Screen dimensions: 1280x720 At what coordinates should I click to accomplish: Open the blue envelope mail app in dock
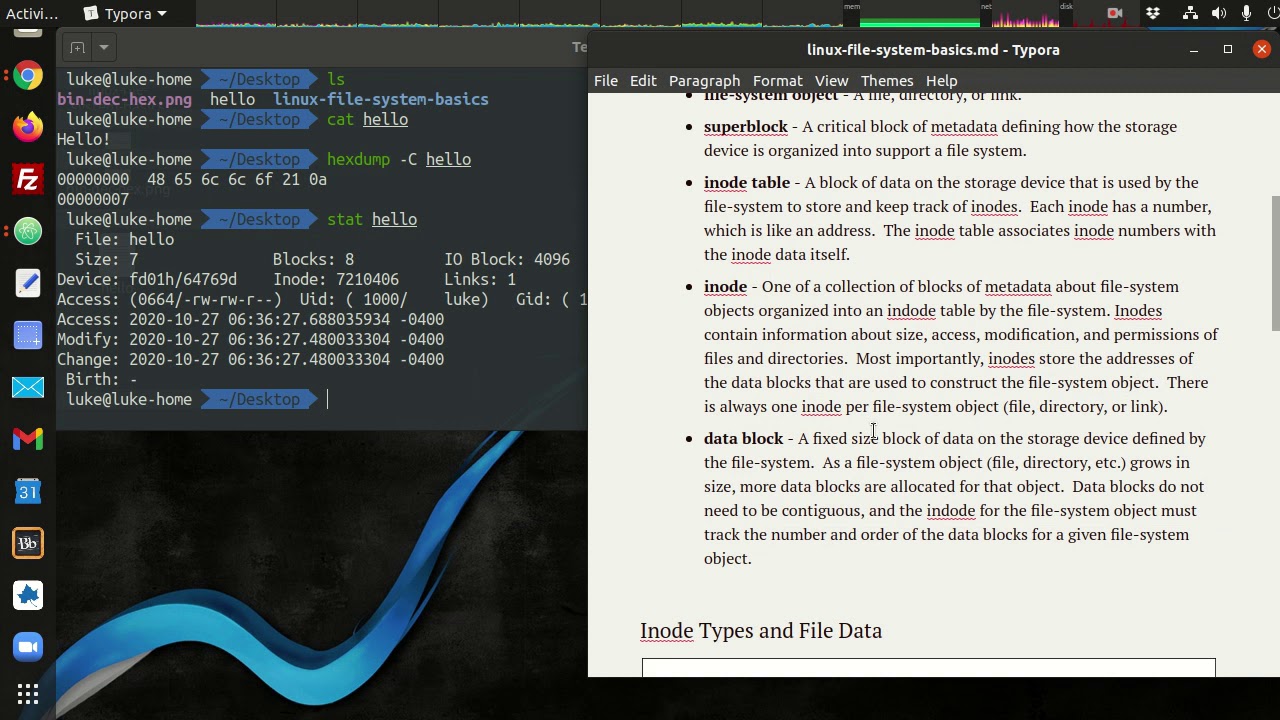point(28,387)
